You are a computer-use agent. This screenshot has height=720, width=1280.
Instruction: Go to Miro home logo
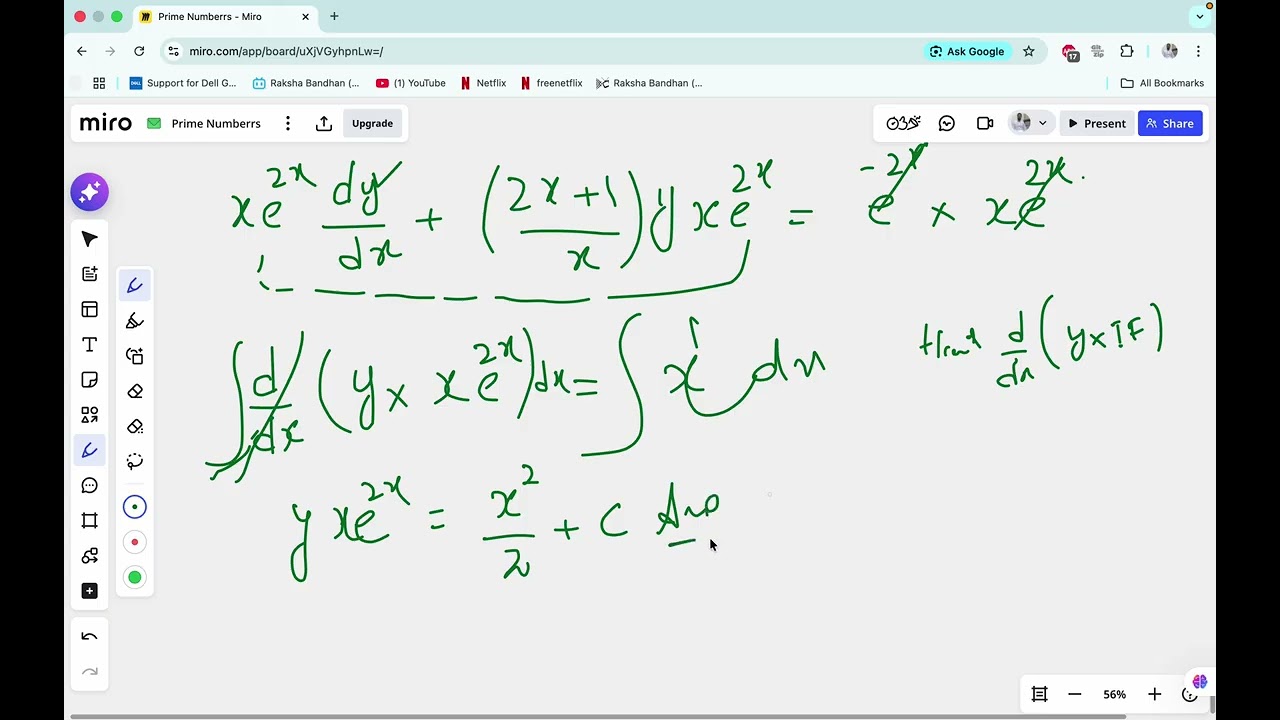pyautogui.click(x=106, y=123)
